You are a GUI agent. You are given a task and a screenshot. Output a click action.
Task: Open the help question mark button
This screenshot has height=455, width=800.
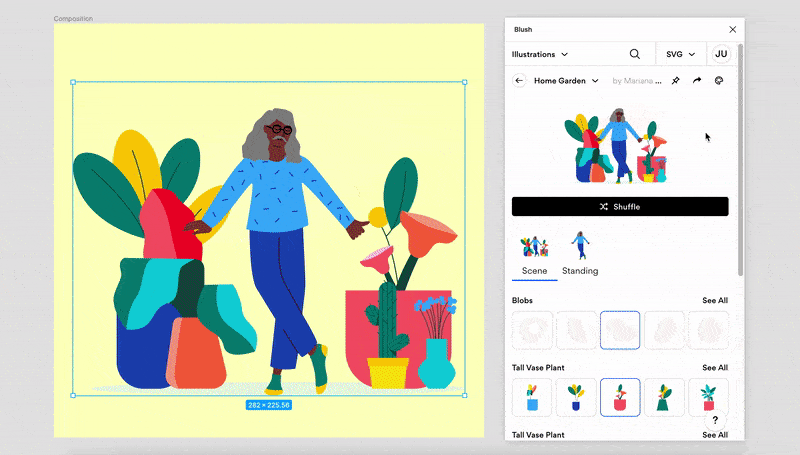(715, 420)
